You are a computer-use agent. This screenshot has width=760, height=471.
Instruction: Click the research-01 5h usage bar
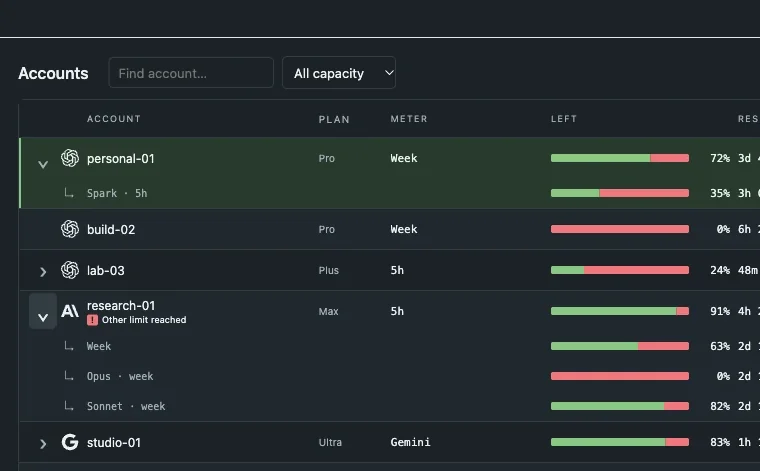click(x=620, y=311)
